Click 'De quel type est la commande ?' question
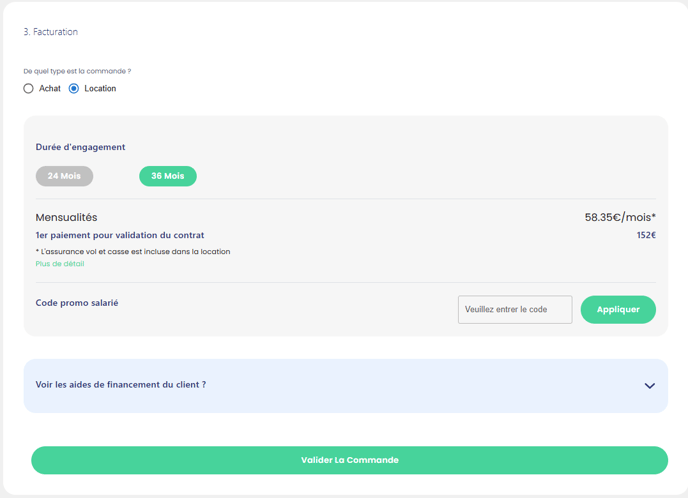688x498 pixels. point(77,71)
